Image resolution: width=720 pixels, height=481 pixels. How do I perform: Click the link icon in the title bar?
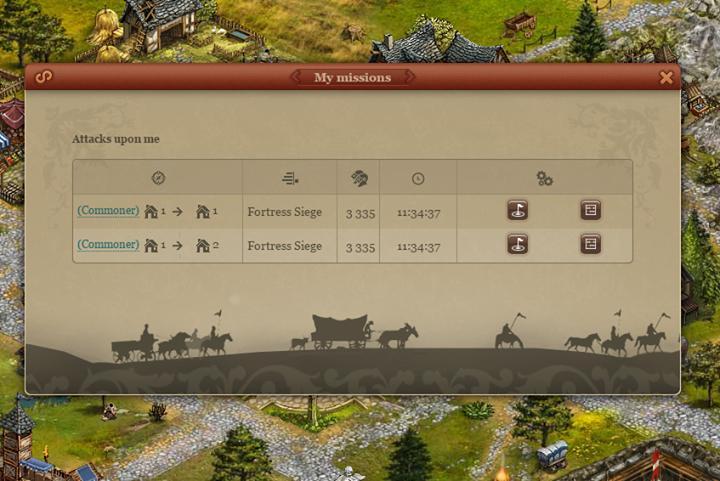(x=44, y=77)
